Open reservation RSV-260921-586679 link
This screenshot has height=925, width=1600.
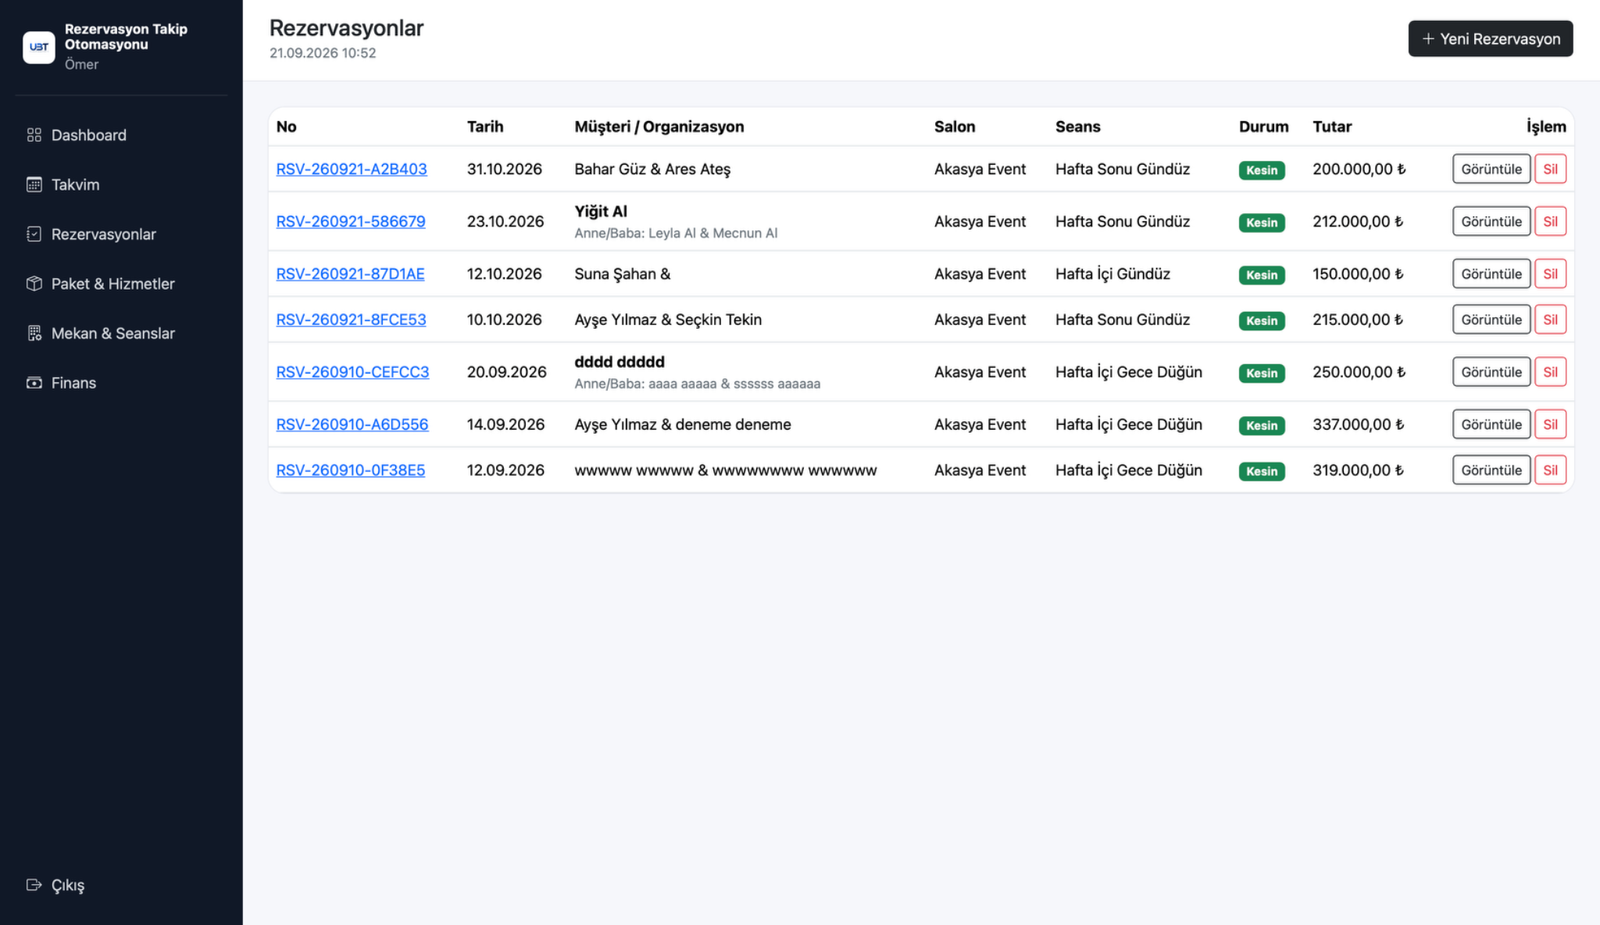click(350, 221)
